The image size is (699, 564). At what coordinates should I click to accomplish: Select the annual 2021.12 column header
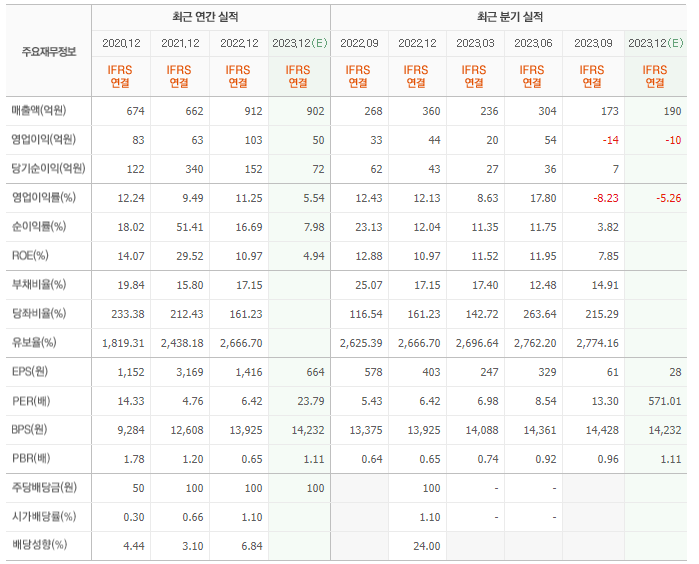click(180, 43)
